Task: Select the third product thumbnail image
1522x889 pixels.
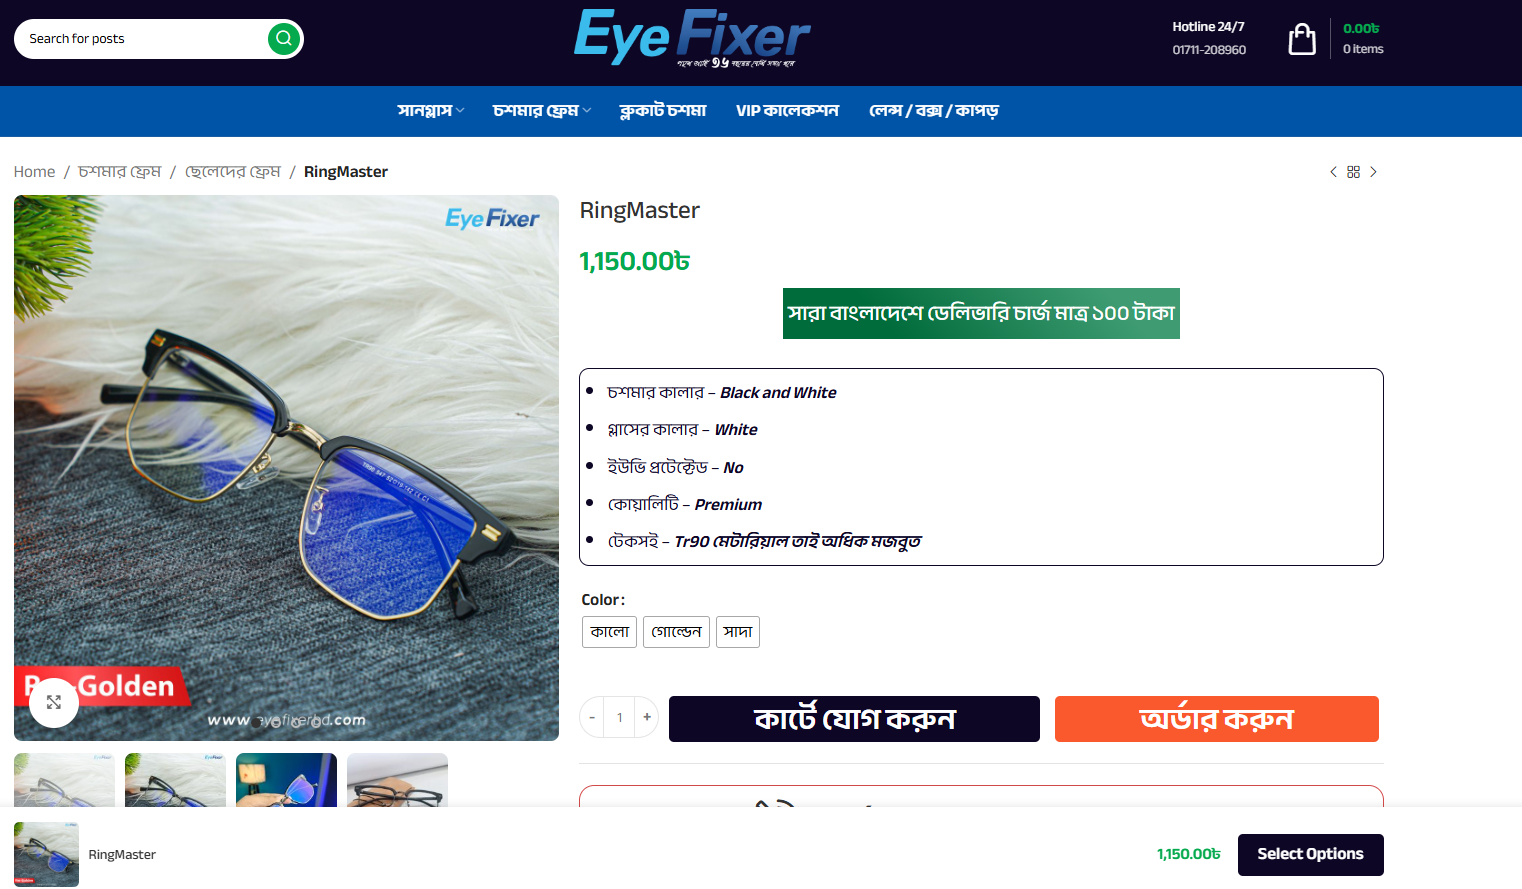Action: point(286,780)
